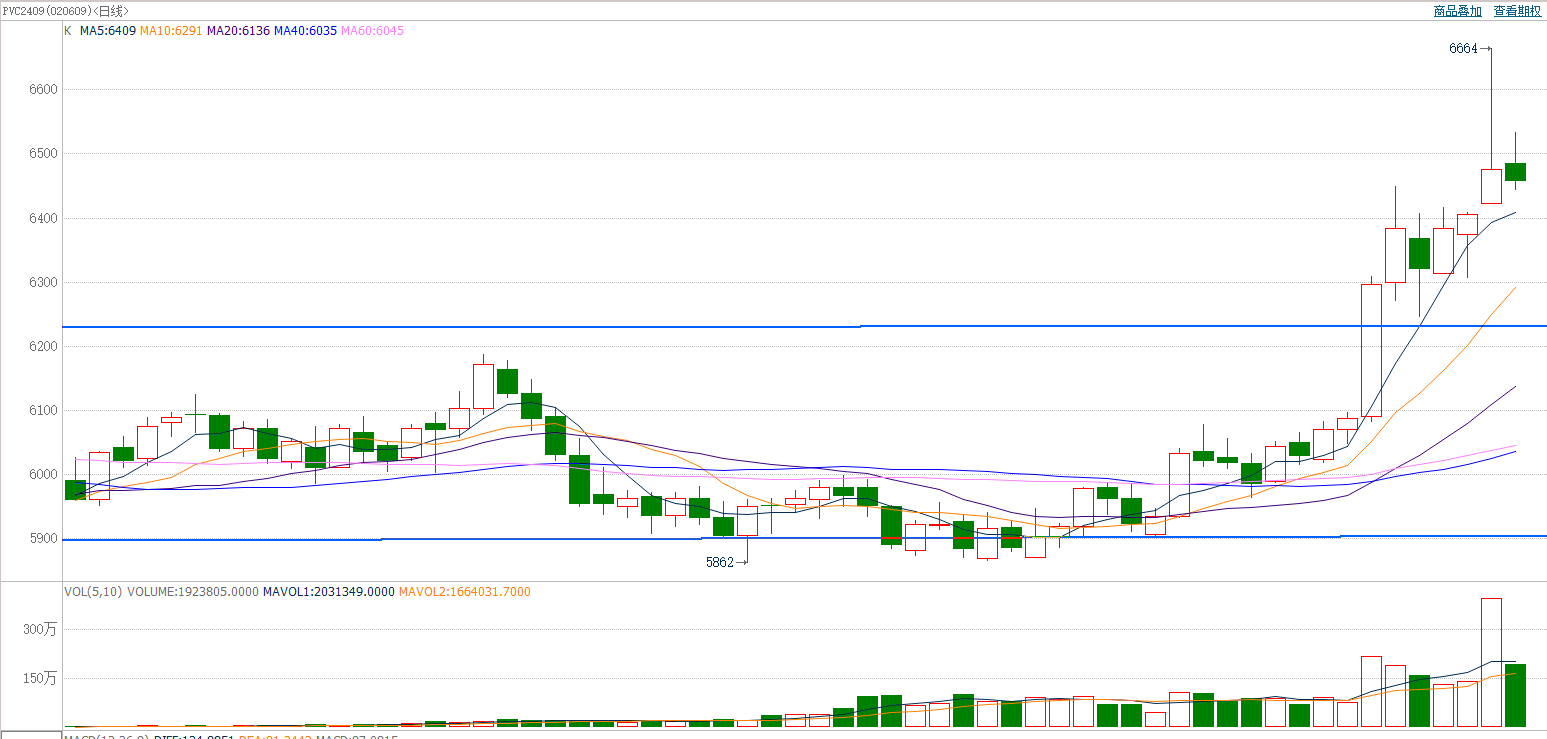Click the pink MA60:6045 label
1547x739 pixels.
coord(372,31)
